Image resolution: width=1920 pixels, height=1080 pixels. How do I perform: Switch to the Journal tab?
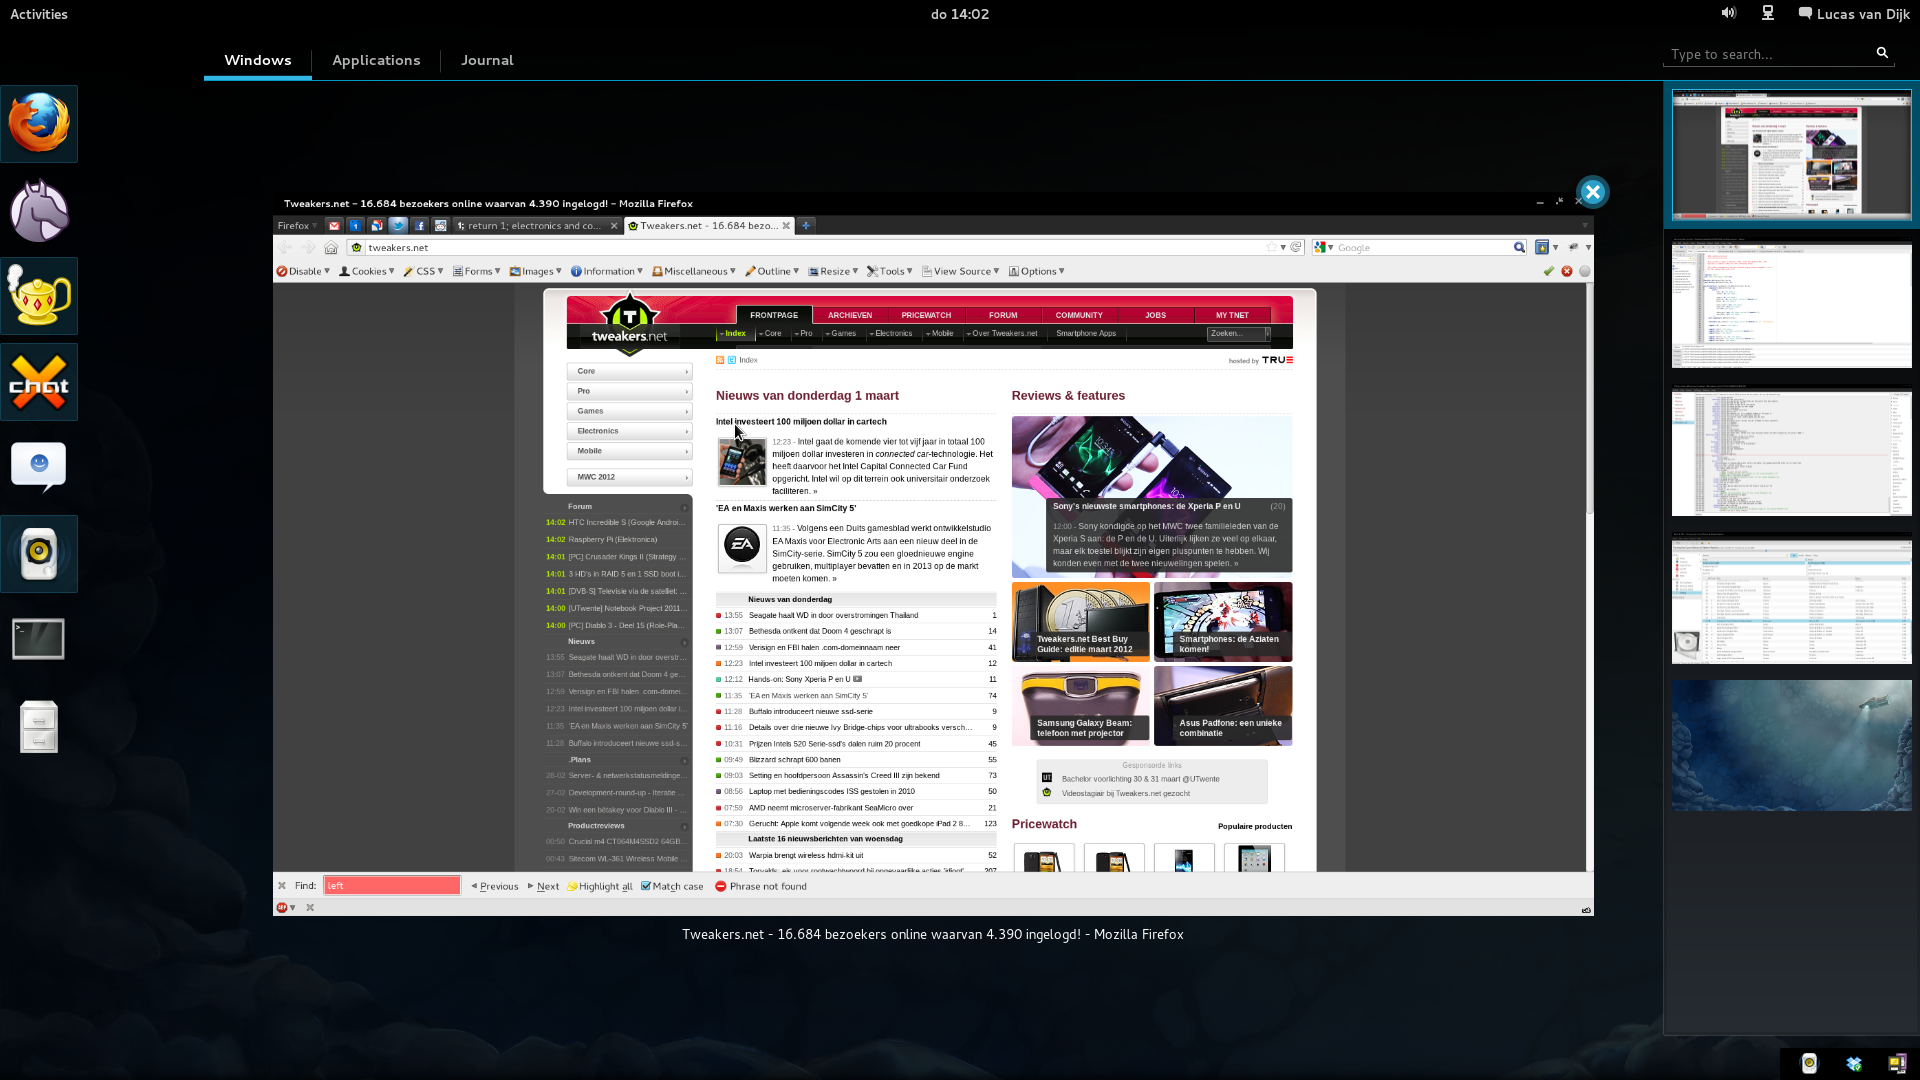[487, 60]
